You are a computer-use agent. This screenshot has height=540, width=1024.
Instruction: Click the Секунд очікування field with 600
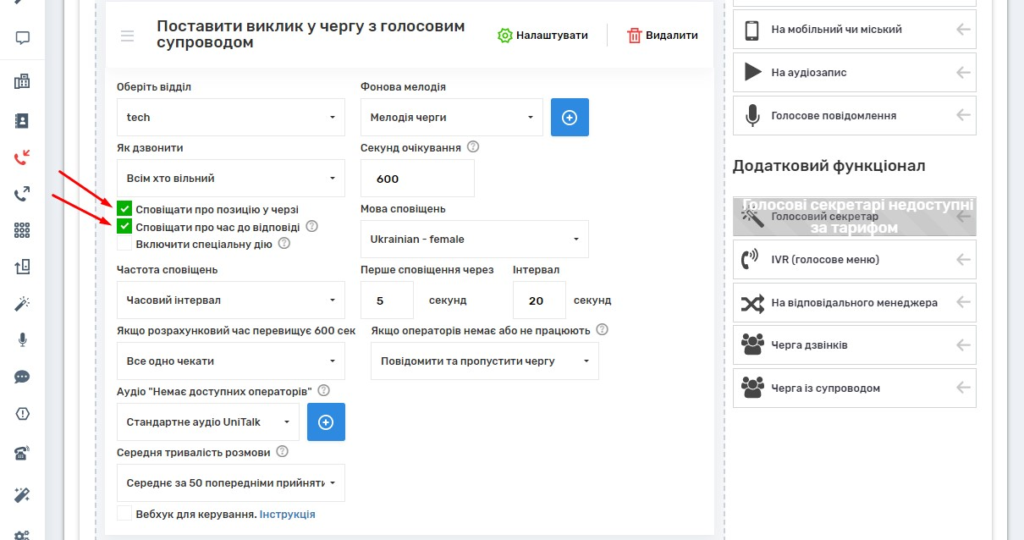coord(417,179)
